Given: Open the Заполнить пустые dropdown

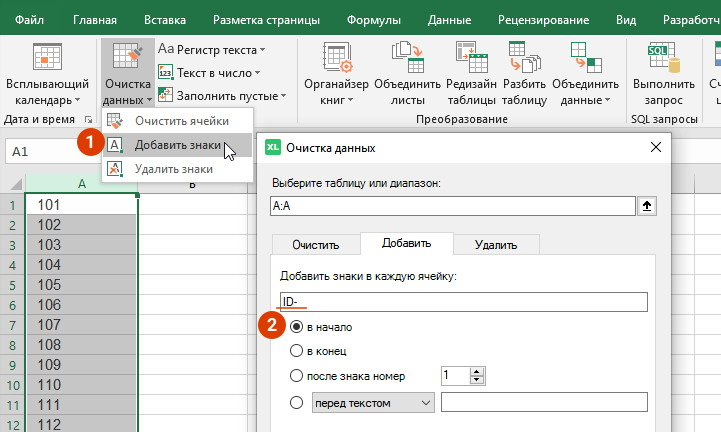Looking at the screenshot, I should pos(229,96).
